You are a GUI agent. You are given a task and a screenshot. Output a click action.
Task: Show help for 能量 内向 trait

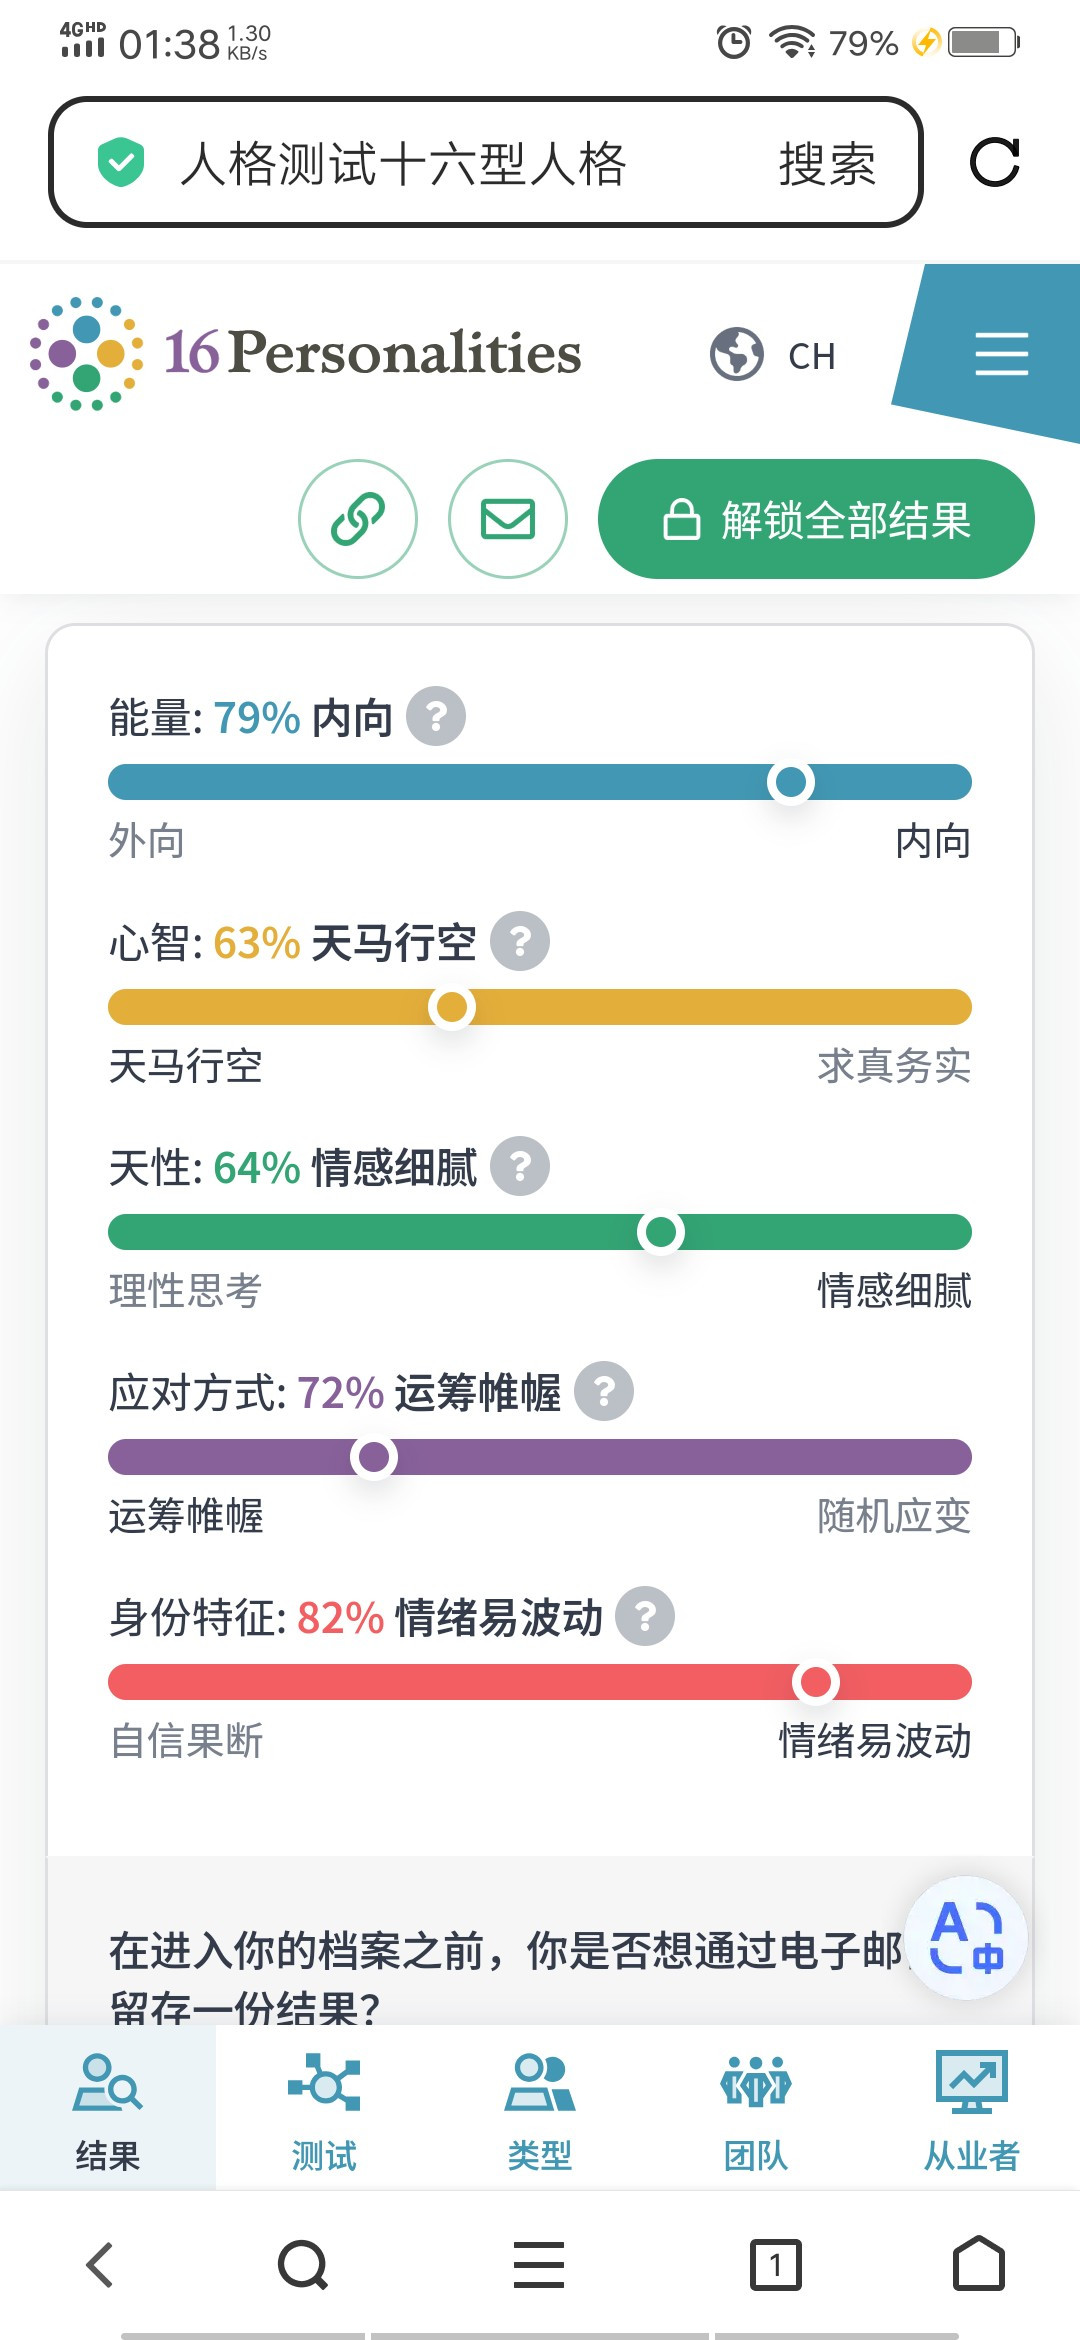point(436,716)
